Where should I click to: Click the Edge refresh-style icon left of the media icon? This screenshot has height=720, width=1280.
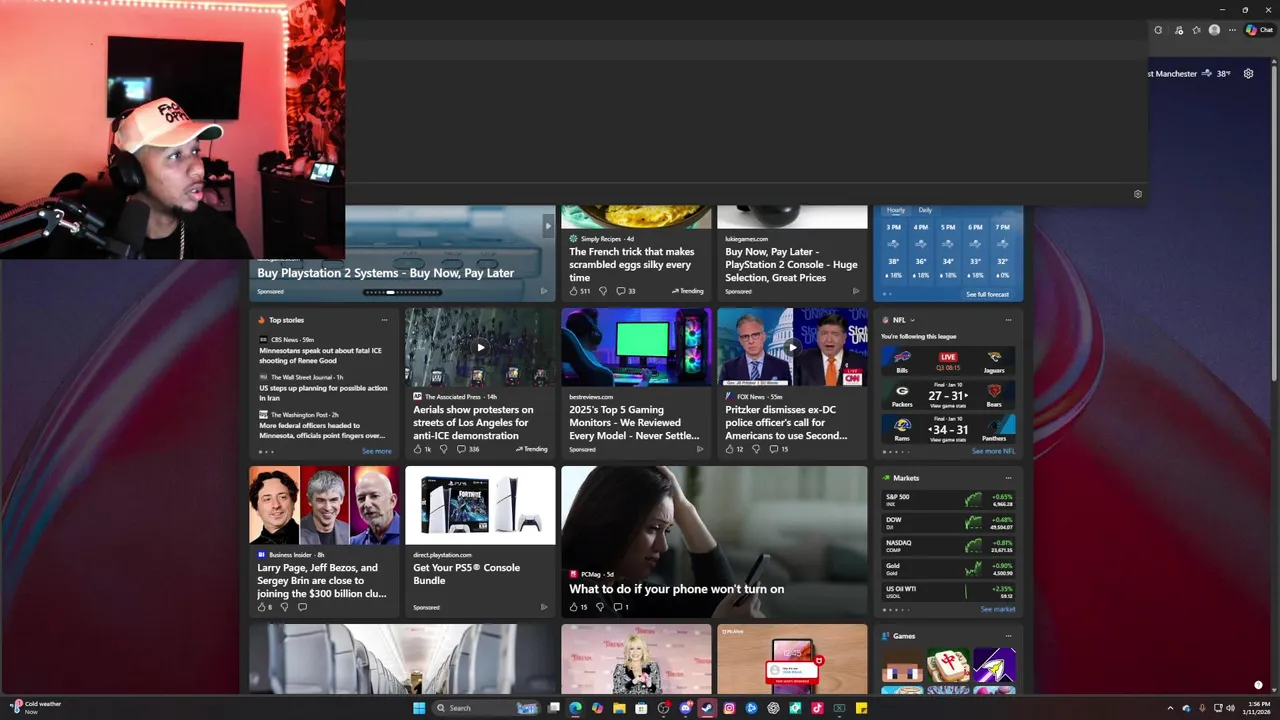(x=1158, y=30)
